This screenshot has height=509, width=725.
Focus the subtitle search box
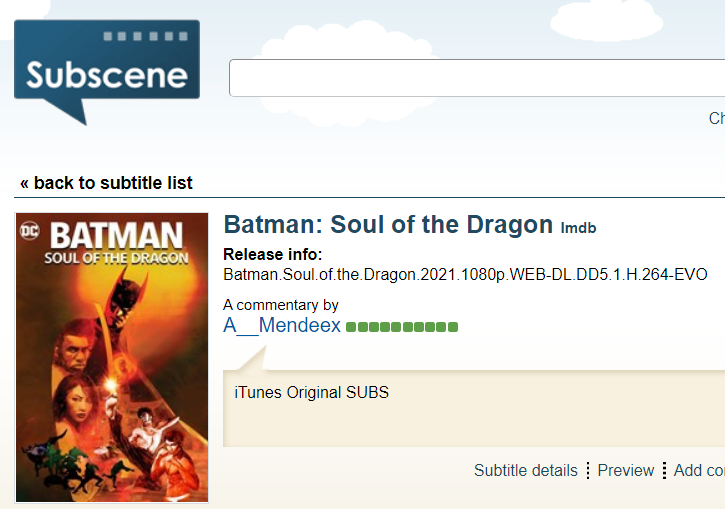tap(477, 78)
